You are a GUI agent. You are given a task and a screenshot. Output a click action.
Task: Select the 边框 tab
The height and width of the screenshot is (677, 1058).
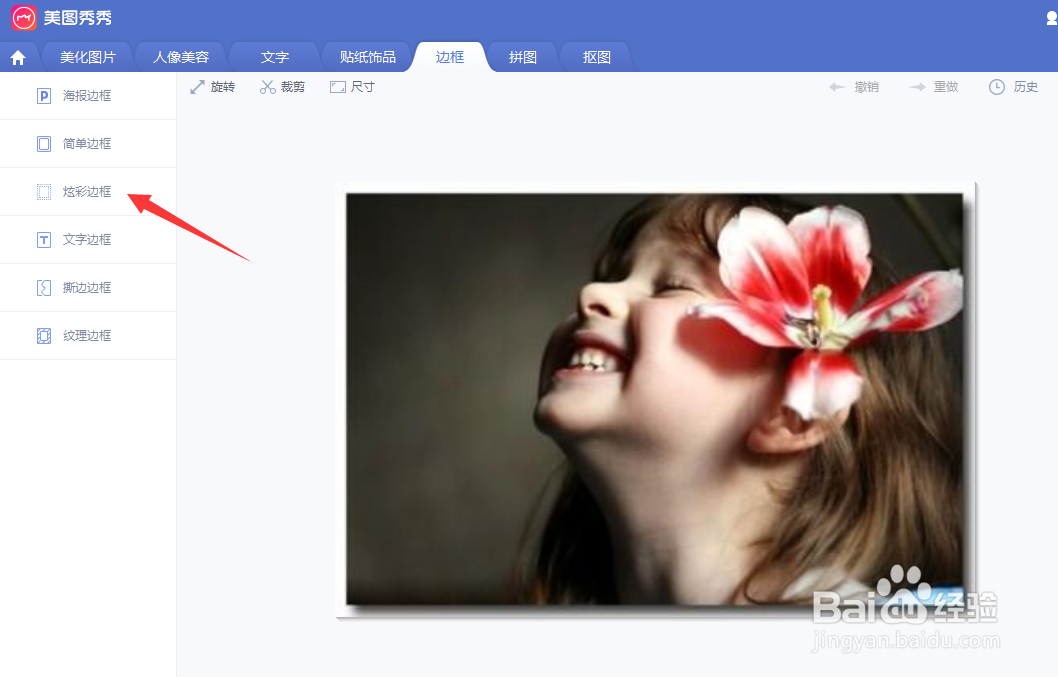449,57
